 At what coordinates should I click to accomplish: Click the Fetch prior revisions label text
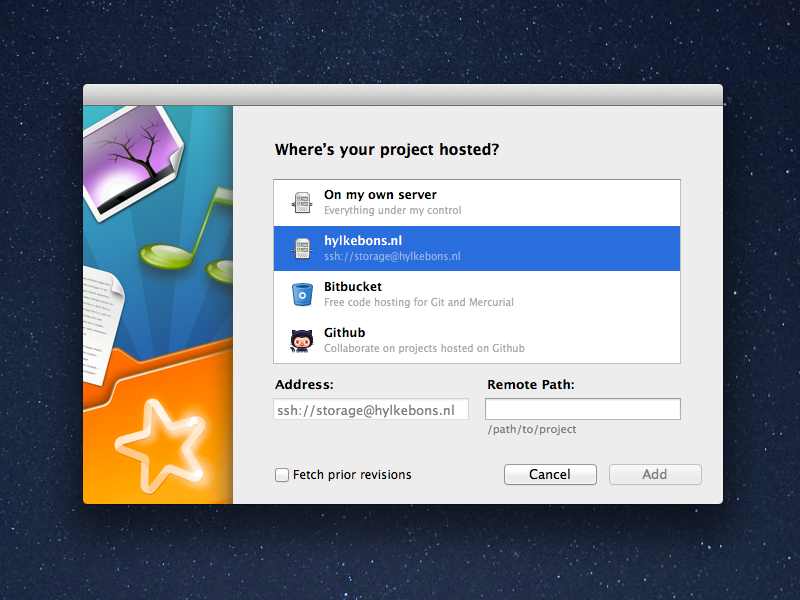(352, 475)
